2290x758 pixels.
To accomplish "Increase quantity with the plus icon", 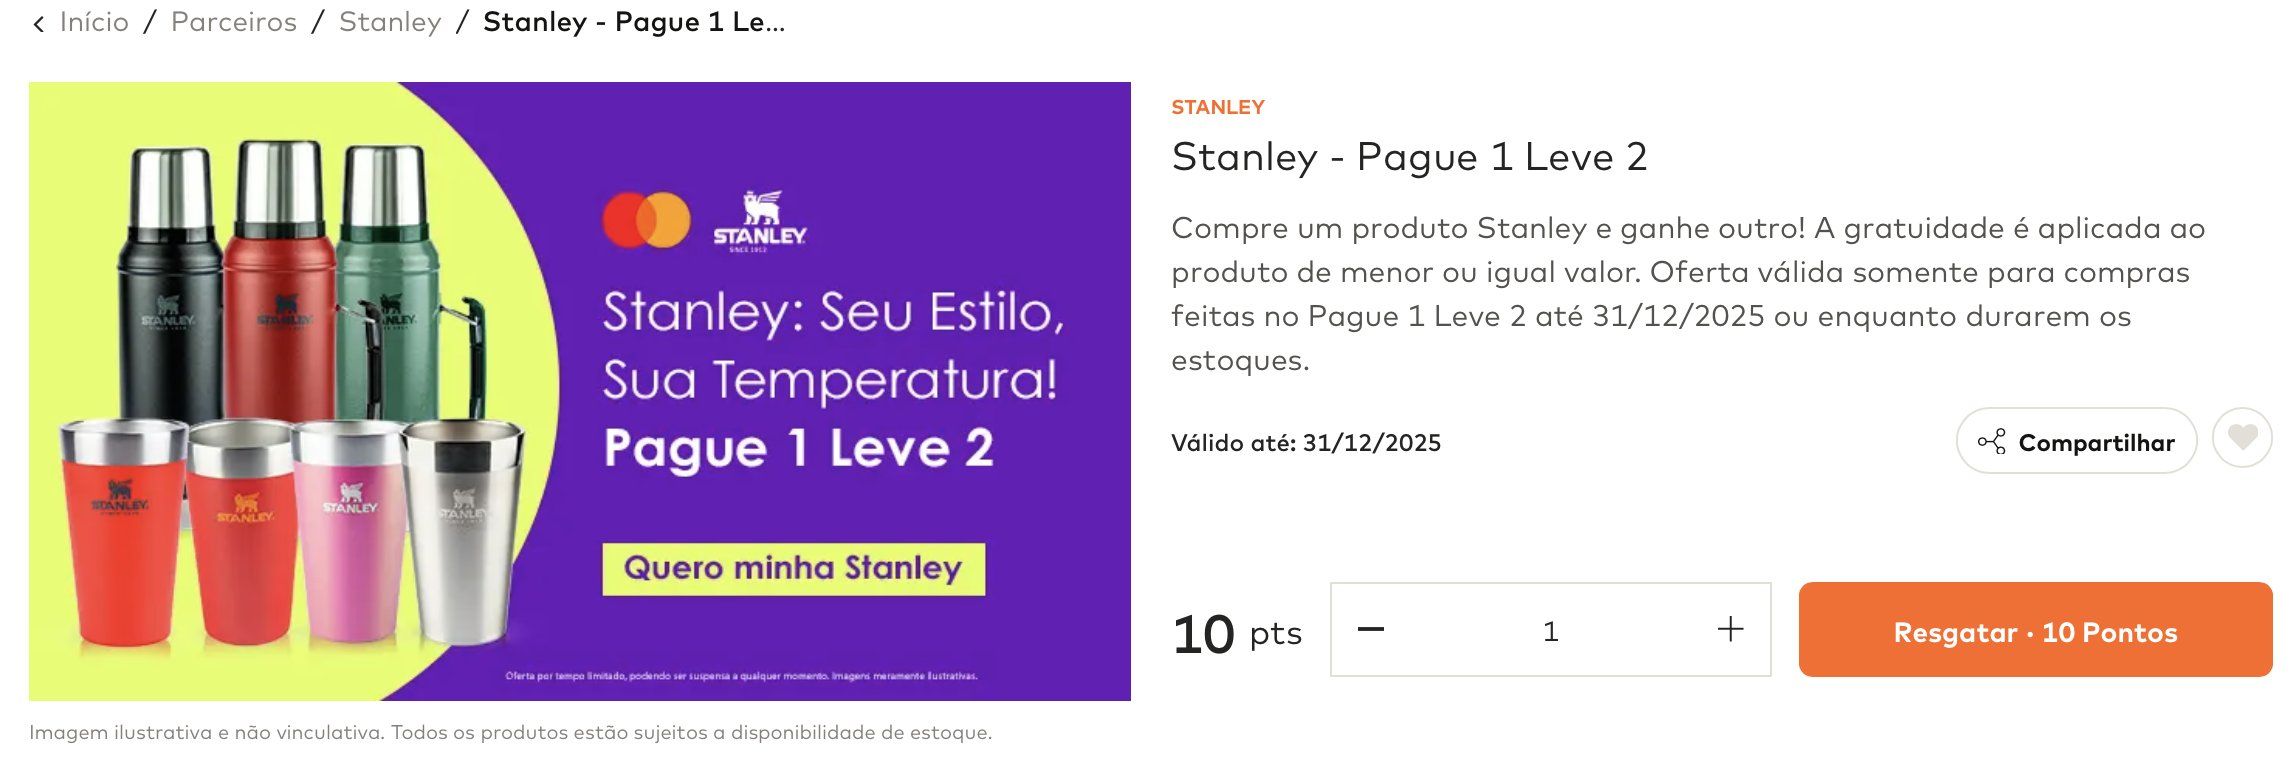I will tap(1730, 629).
